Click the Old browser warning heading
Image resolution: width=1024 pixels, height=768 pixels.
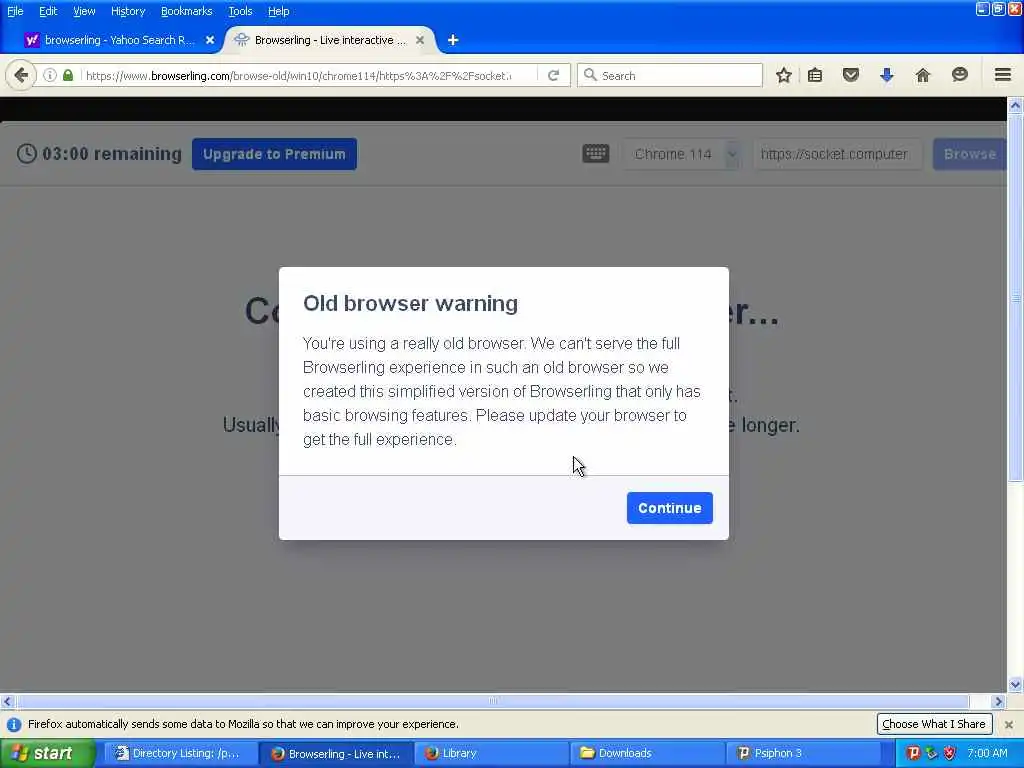tap(410, 304)
